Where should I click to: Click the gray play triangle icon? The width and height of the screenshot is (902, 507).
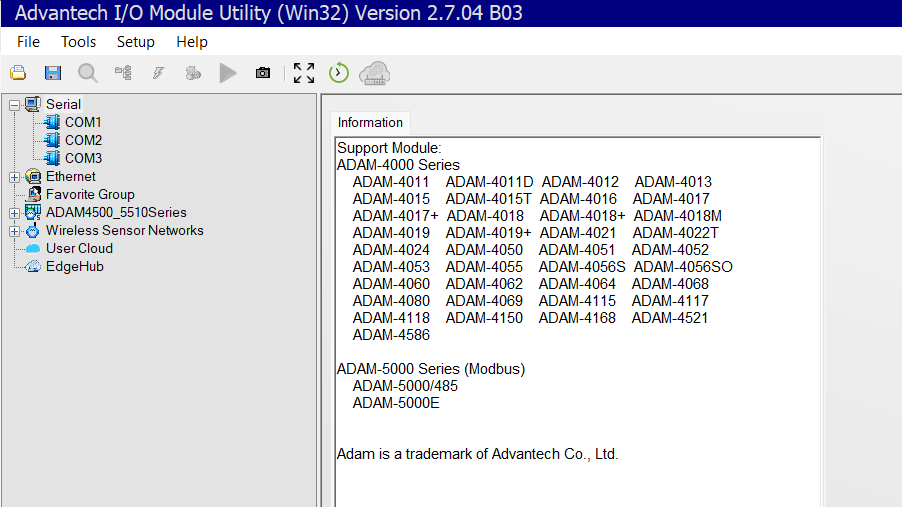[228, 73]
